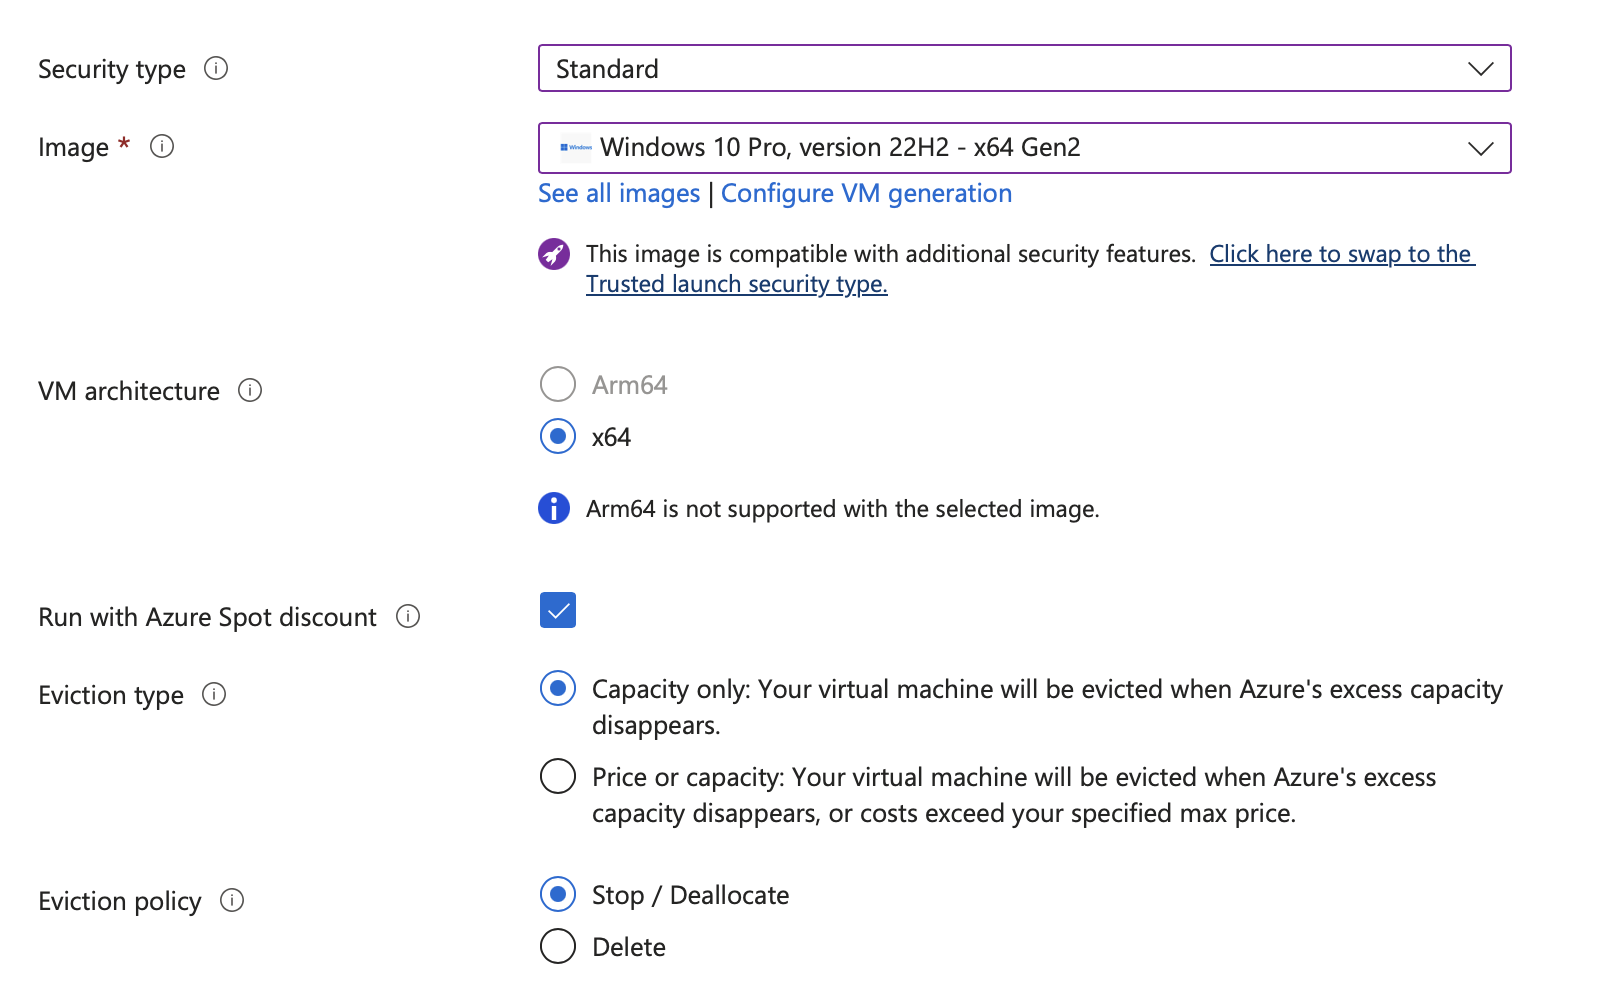This screenshot has height=1002, width=1624.
Task: Click the Trusted launch security type link
Action: pos(736,284)
